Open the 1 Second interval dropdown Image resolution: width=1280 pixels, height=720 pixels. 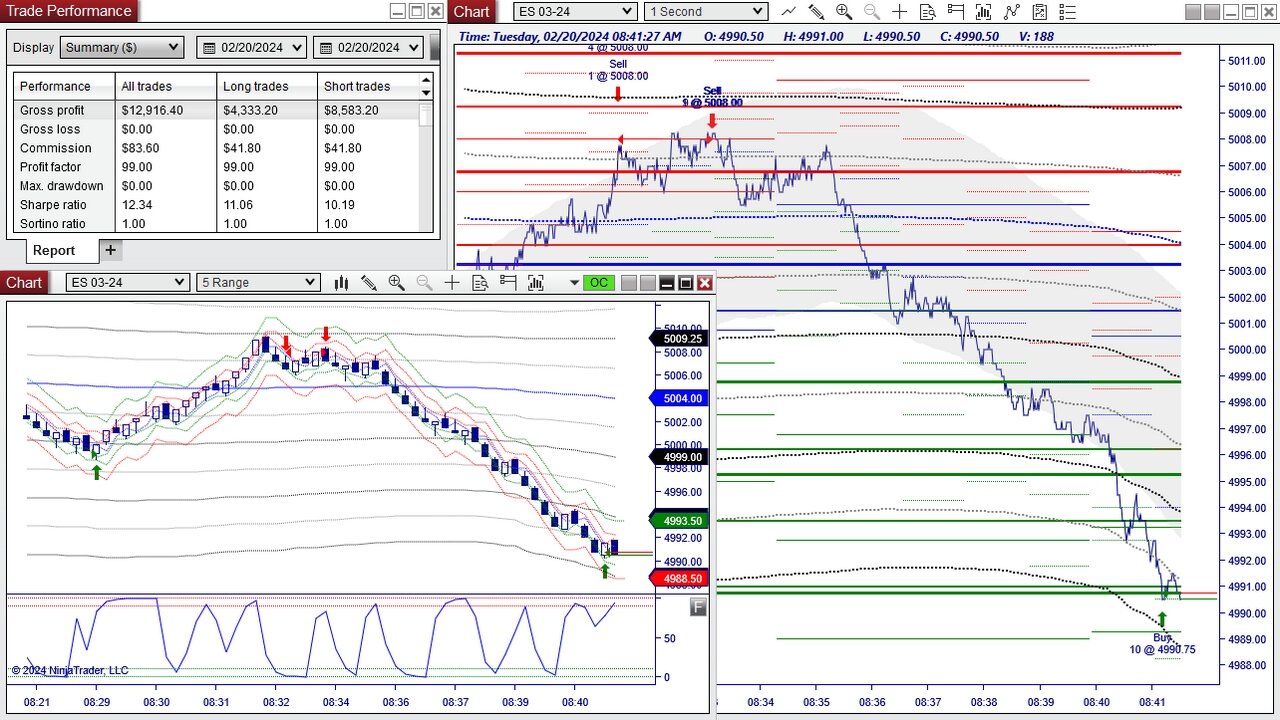pos(706,12)
